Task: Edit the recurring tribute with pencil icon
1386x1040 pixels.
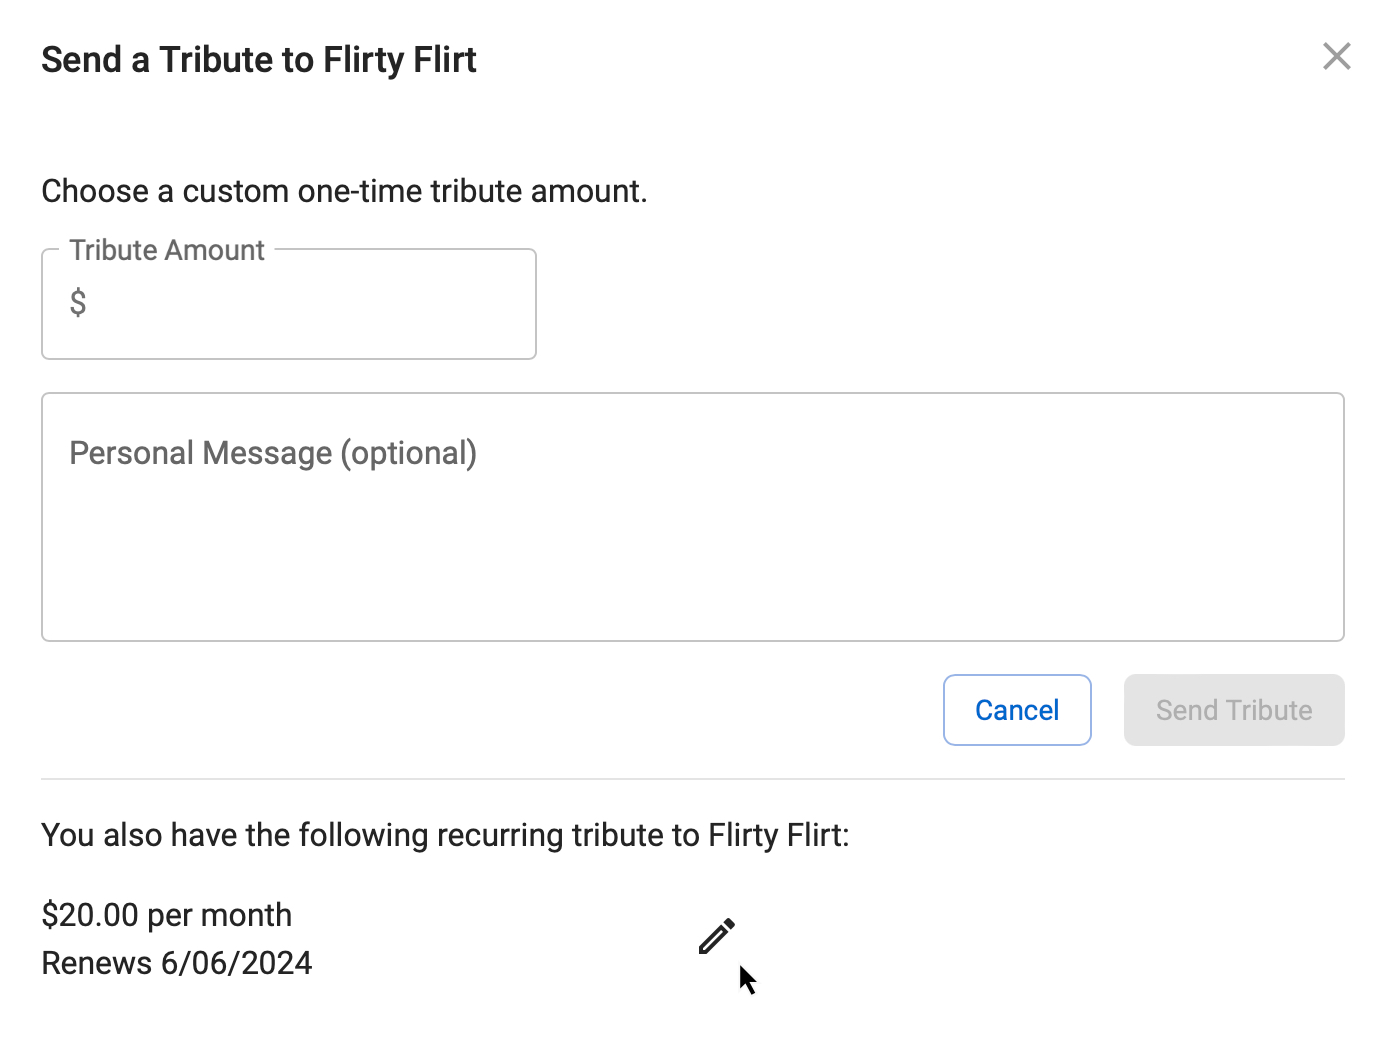Action: click(x=717, y=936)
